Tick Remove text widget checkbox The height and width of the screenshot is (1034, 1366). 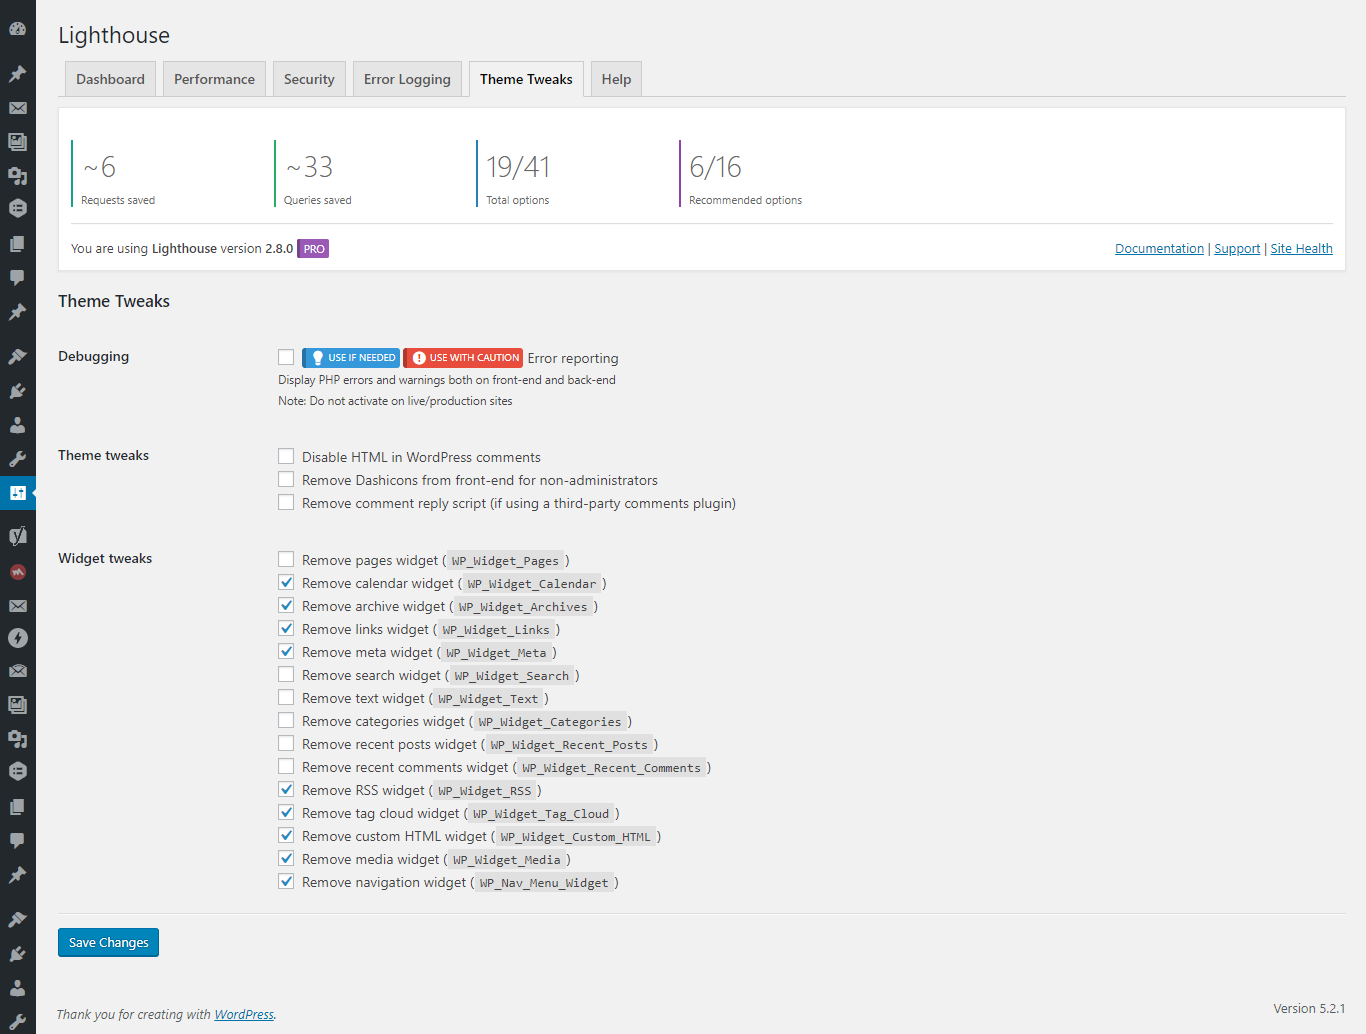click(x=286, y=697)
